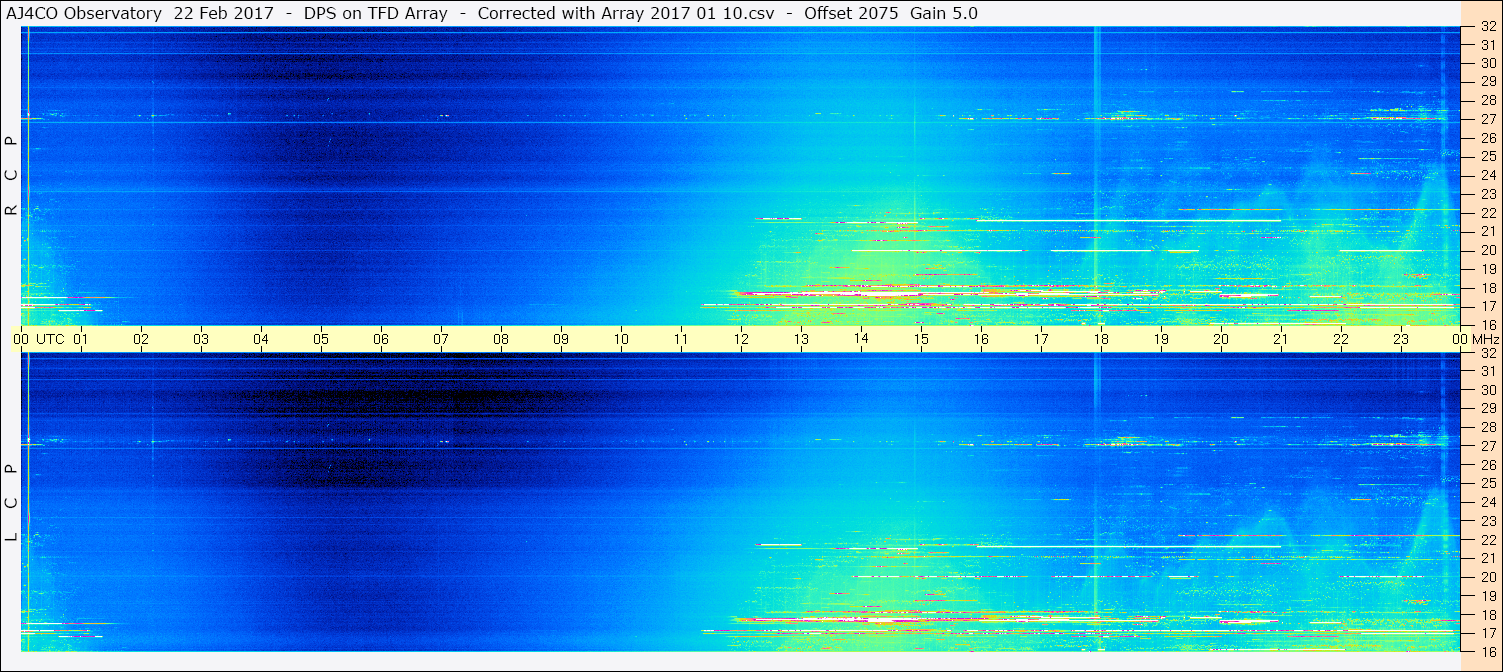The image size is (1503, 672).
Task: Click the 'R C P' label of the upper spectrogram
Action: (11, 176)
